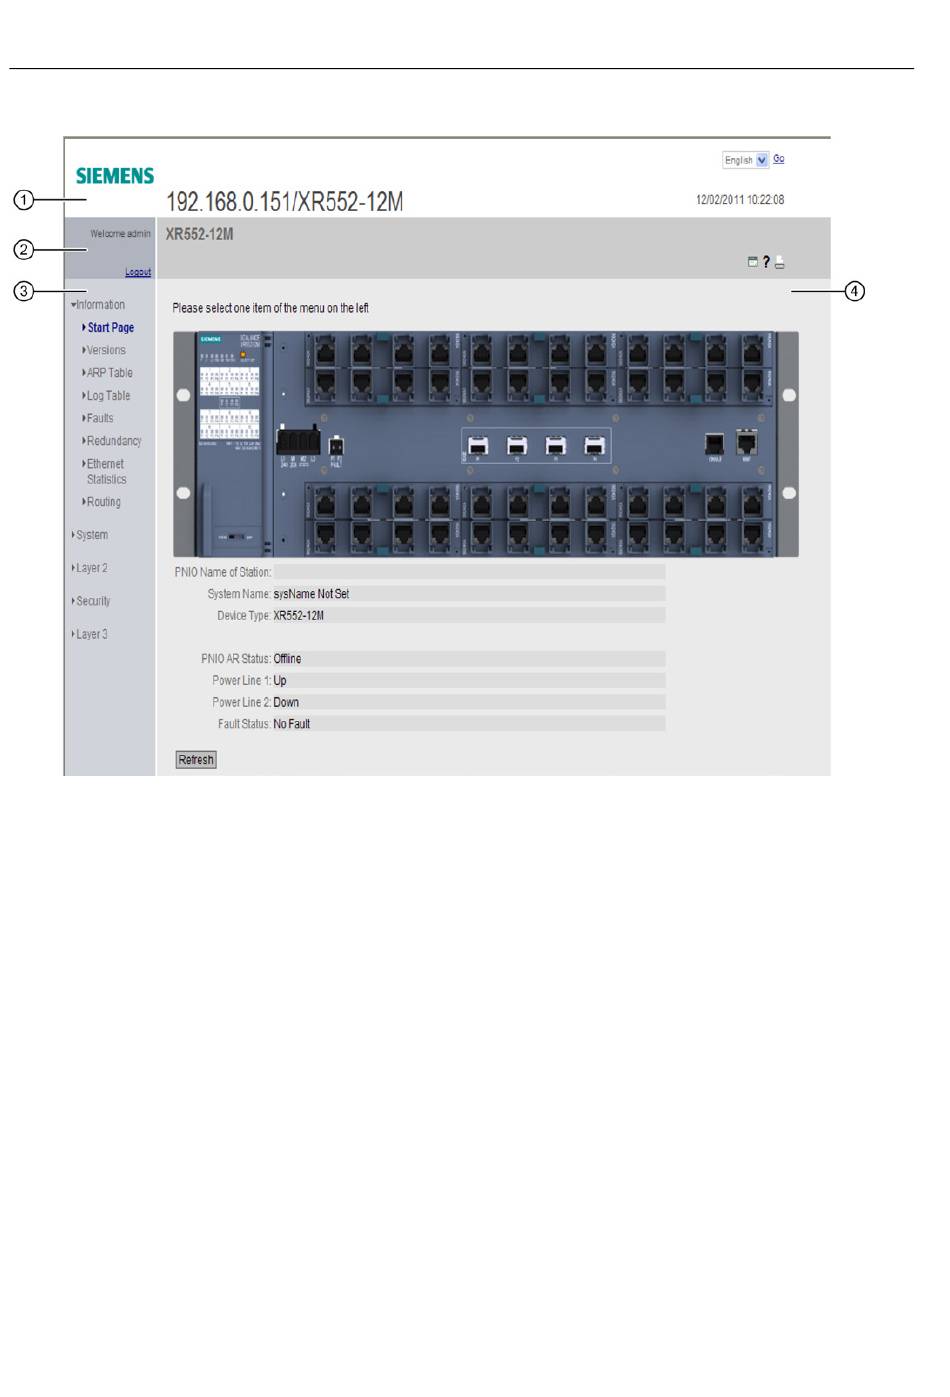Click the 'Please select one item' message
The image size is (950, 1397).
271,308
